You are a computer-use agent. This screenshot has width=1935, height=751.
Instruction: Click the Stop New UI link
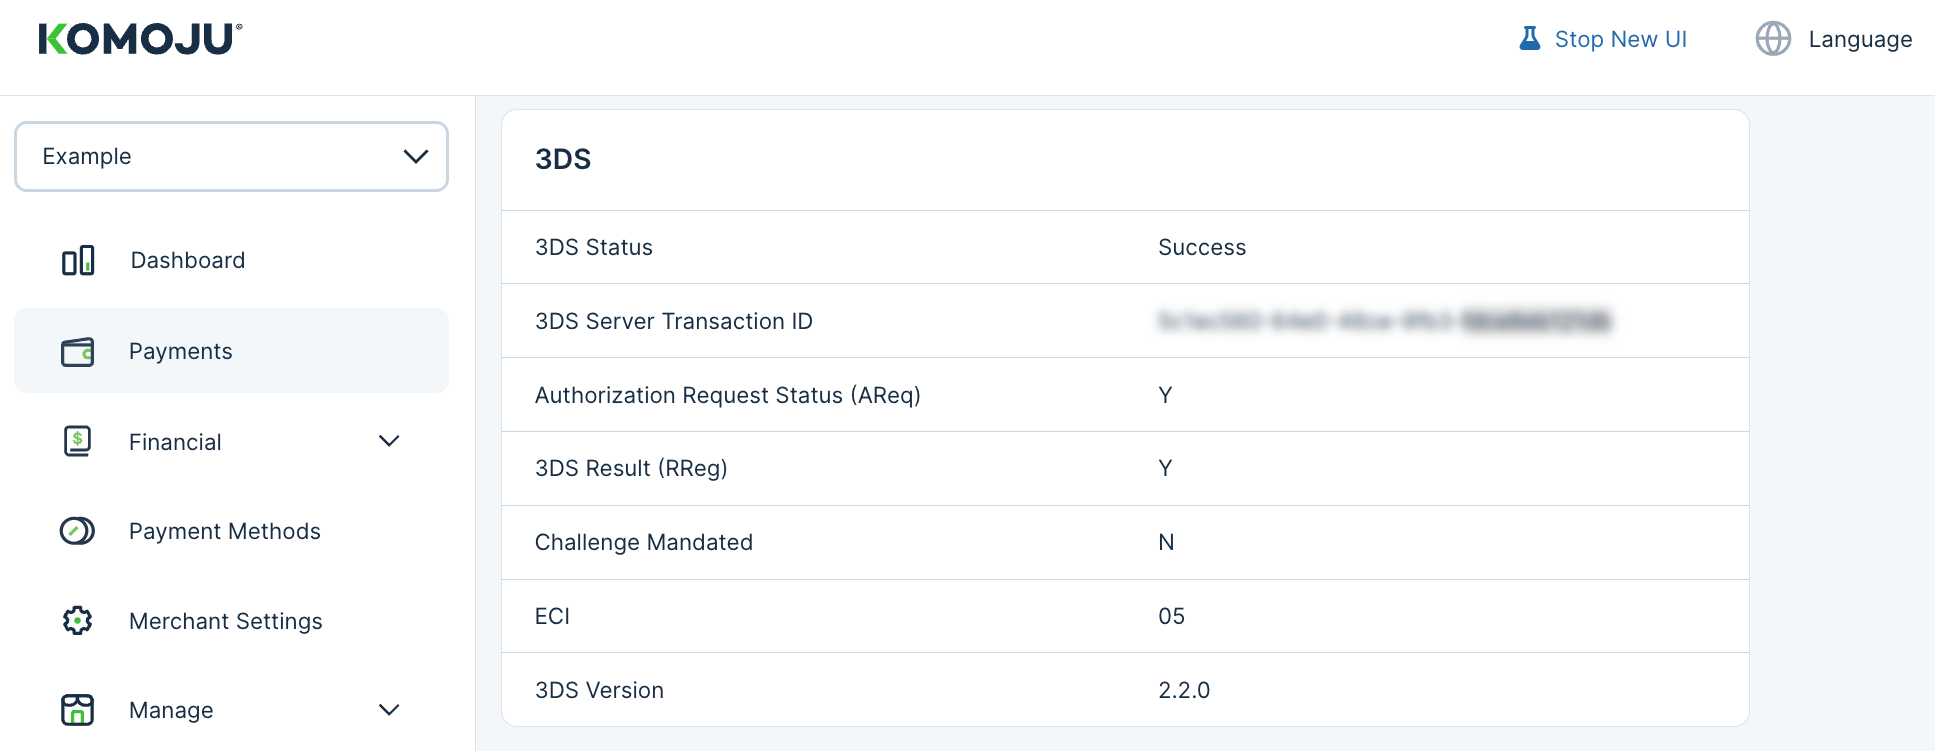pos(1620,39)
